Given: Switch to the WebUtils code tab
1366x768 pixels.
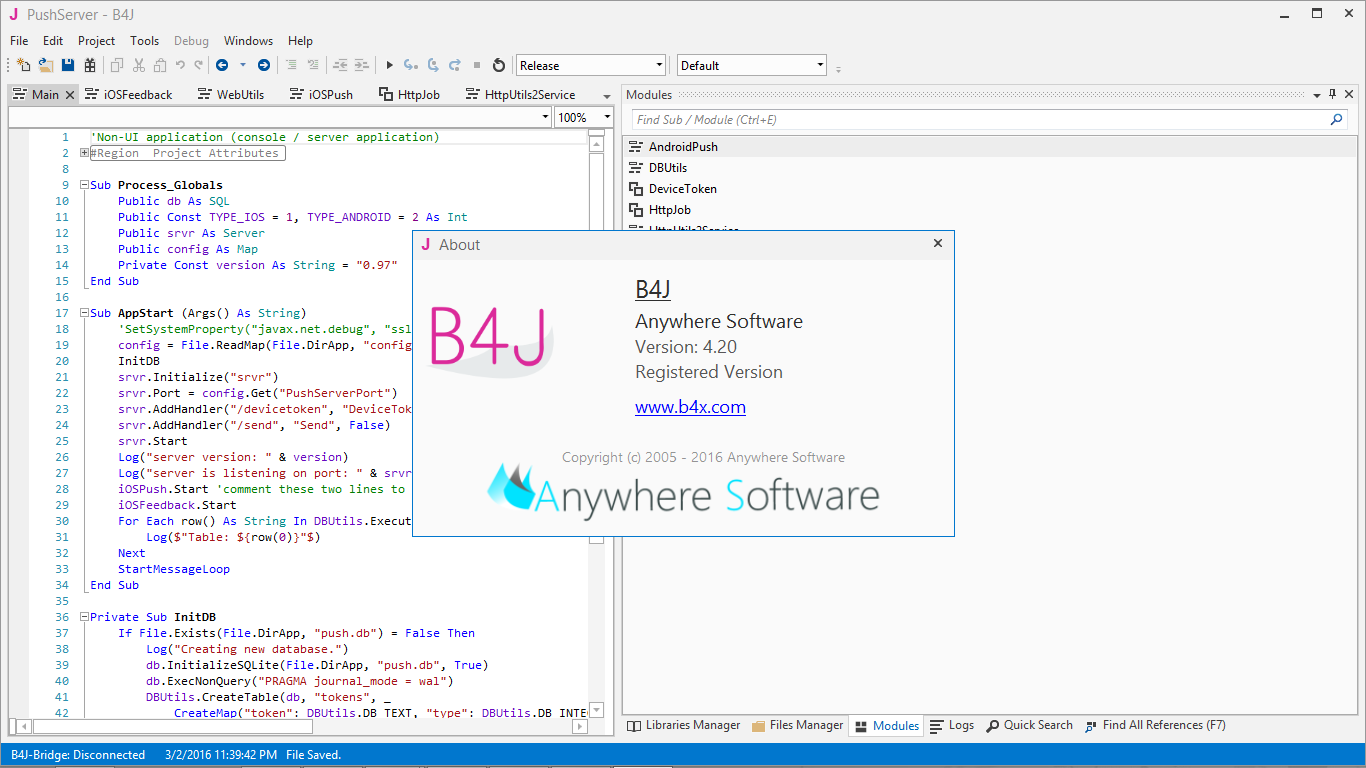Looking at the screenshot, I should click(x=231, y=95).
